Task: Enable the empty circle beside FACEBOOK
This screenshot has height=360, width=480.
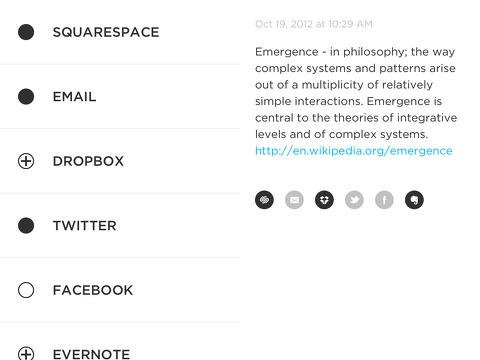Action: tap(26, 290)
